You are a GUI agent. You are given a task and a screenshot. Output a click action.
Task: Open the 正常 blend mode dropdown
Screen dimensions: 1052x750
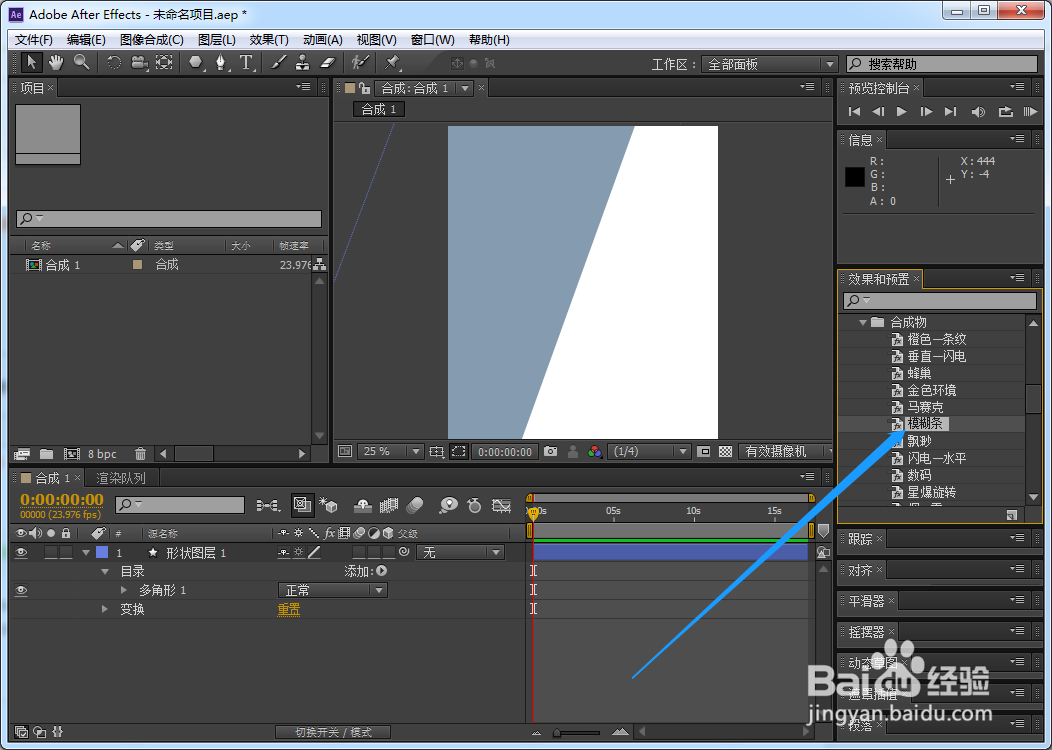[x=333, y=590]
